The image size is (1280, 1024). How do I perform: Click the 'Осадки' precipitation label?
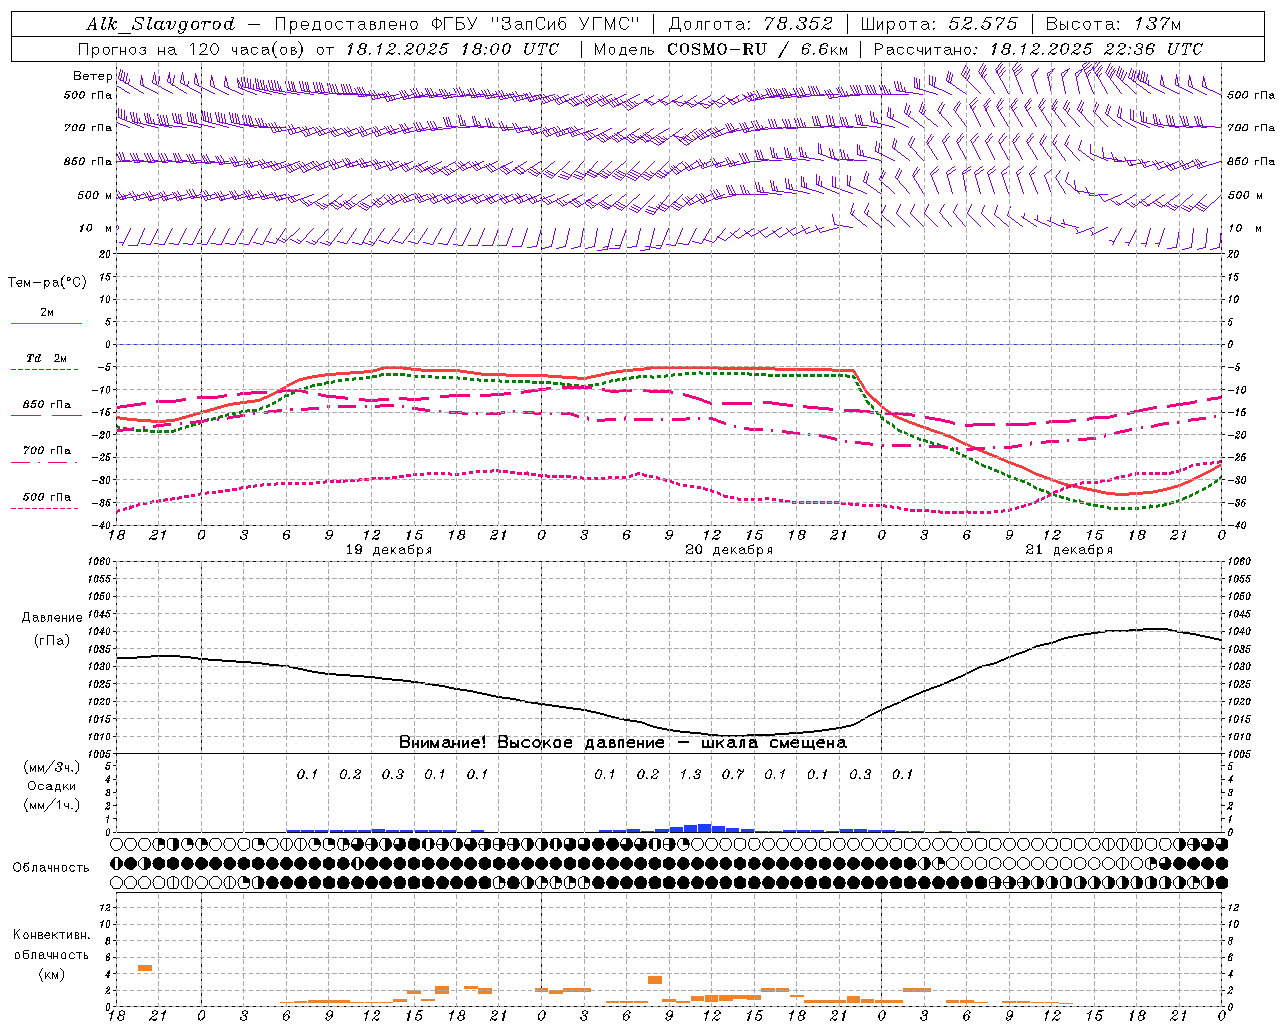[51, 786]
